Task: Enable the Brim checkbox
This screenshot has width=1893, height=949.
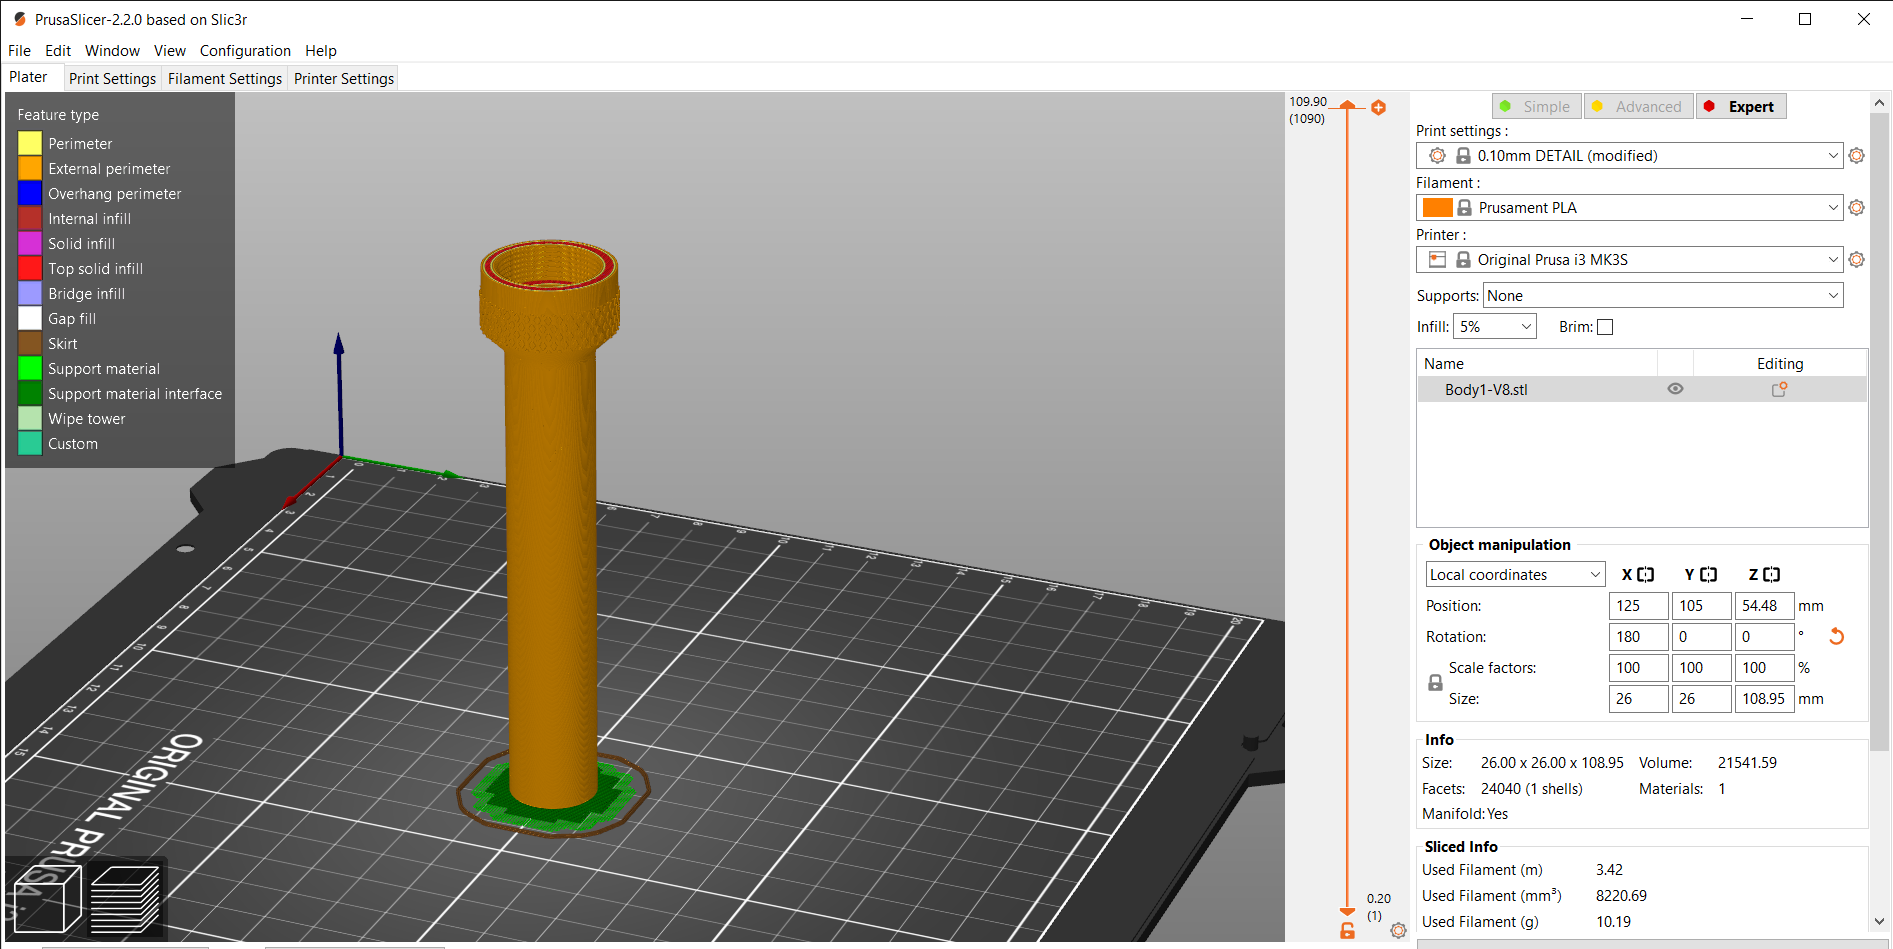Action: click(x=1605, y=327)
